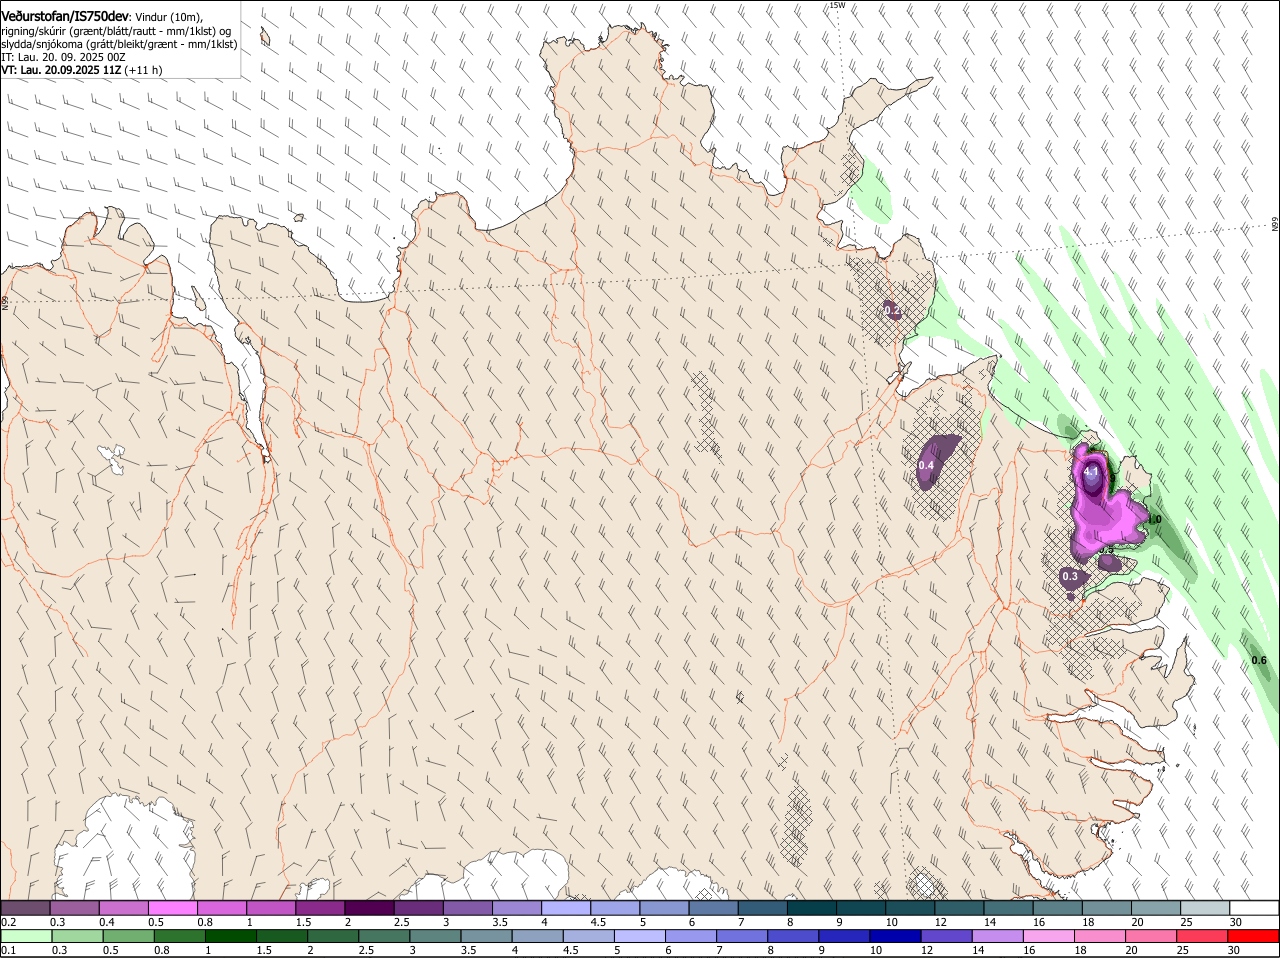Click the dark teal 9 swatch, upper legend row
Viewport: 1280px width, 958px height.
tap(861, 907)
